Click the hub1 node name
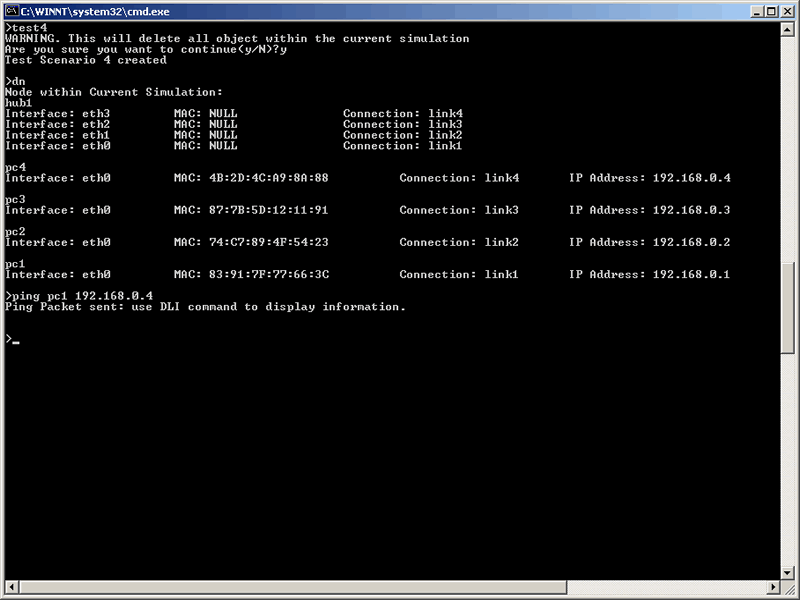Viewport: 800px width, 600px height. (x=19, y=103)
